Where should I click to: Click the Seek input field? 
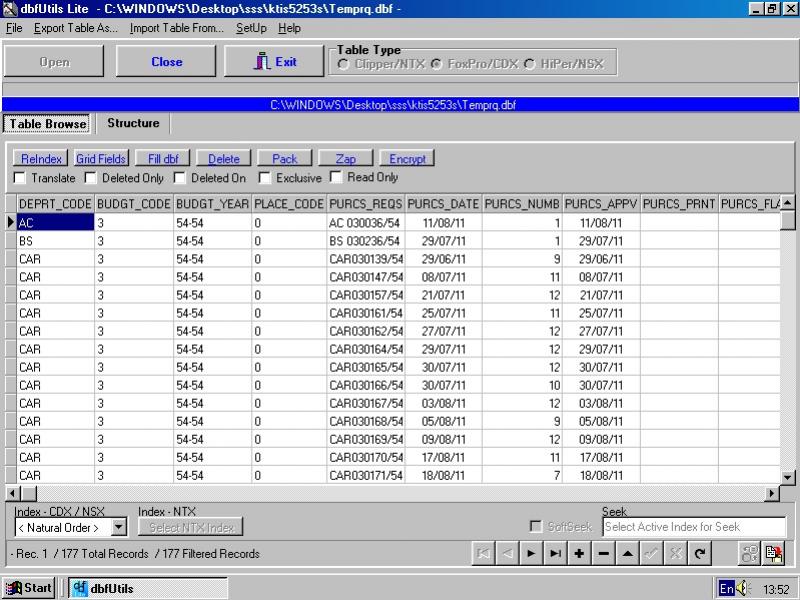pyautogui.click(x=694, y=527)
